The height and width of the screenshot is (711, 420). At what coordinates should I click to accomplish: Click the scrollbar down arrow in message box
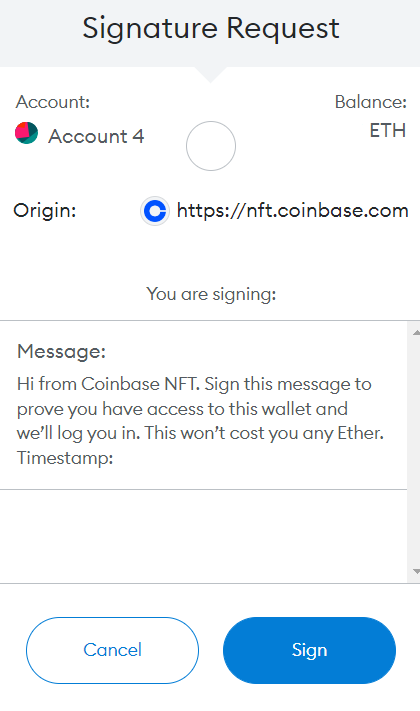[x=416, y=571]
